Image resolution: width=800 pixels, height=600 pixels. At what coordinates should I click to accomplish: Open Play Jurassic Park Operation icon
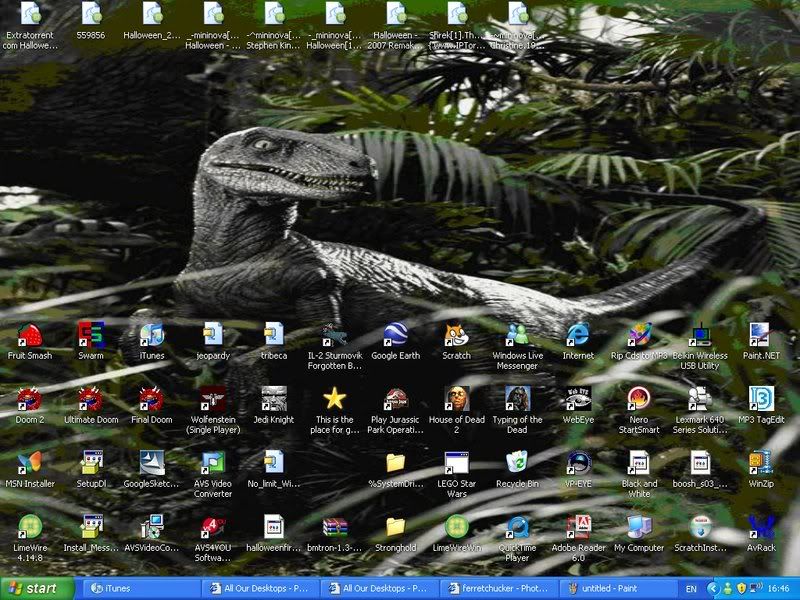[x=395, y=399]
